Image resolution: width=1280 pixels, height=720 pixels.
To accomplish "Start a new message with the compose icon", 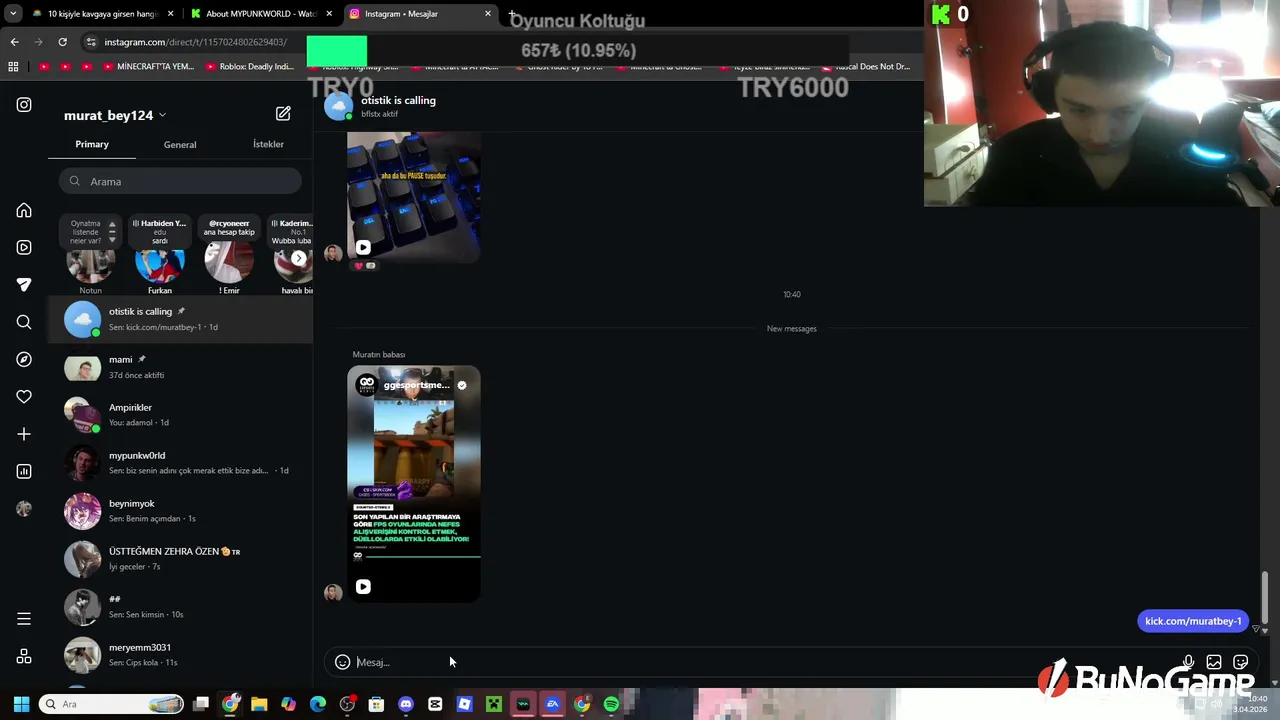I will click(283, 114).
